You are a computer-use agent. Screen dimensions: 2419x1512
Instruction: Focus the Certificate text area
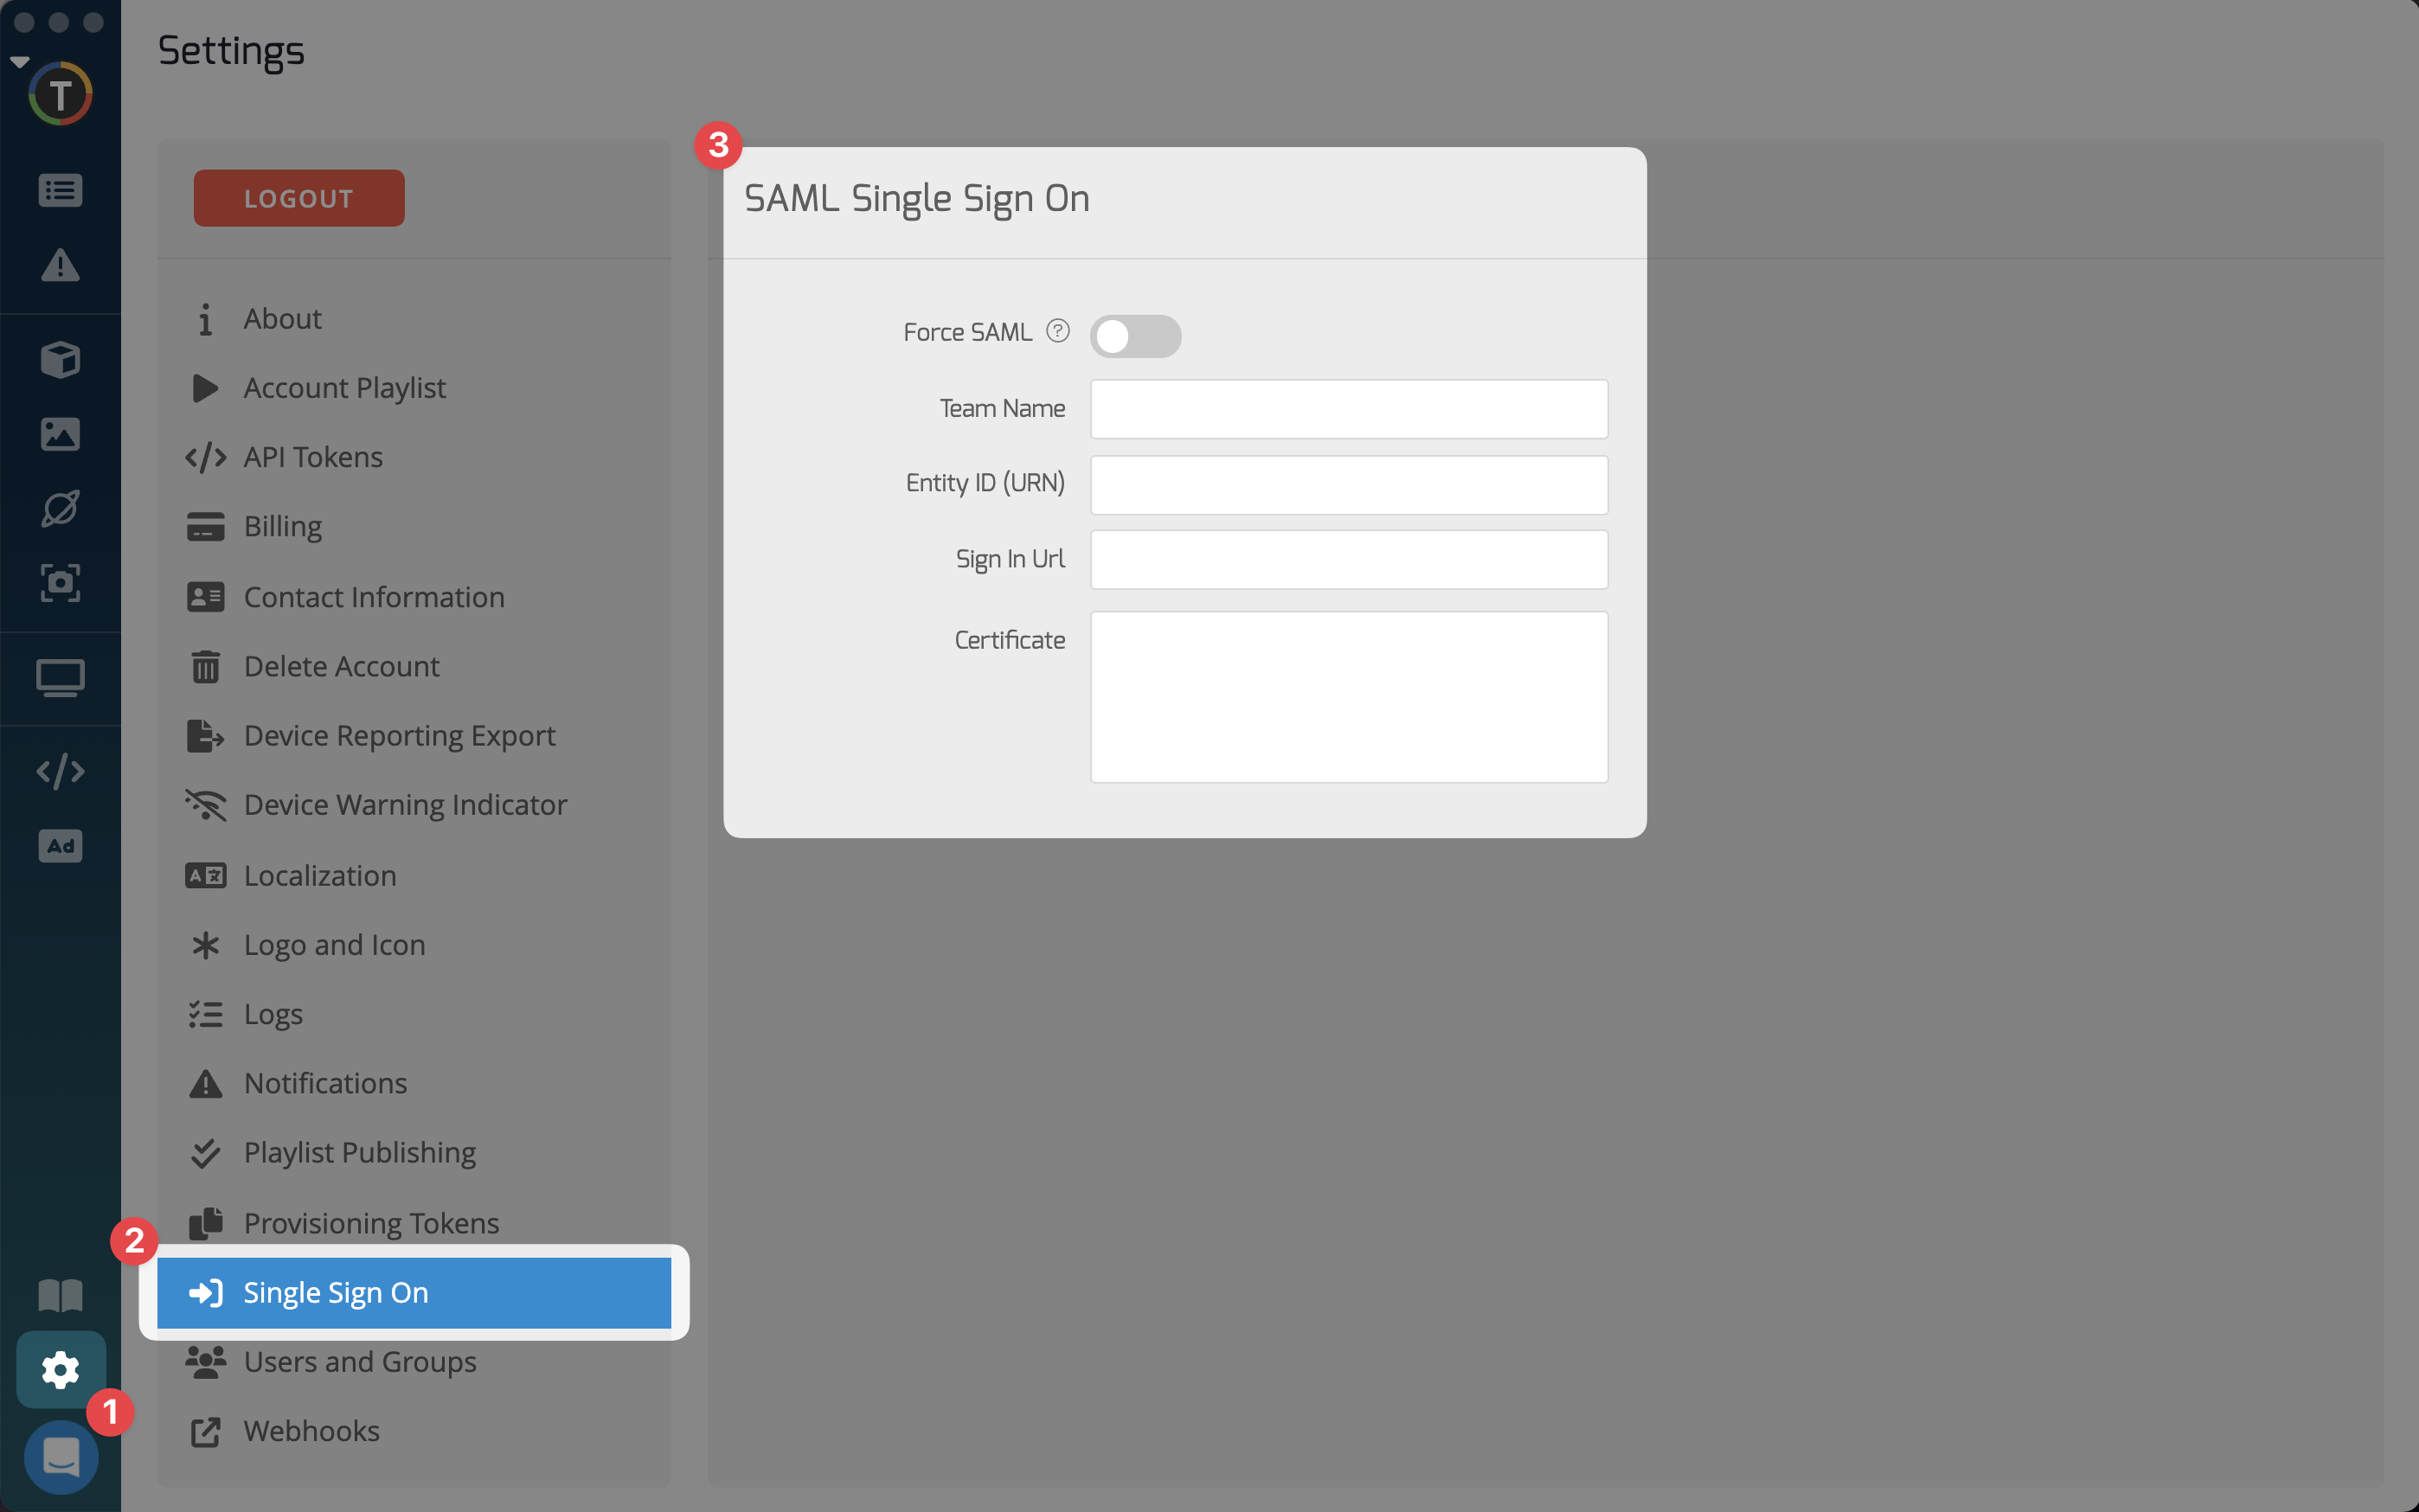click(x=1348, y=697)
